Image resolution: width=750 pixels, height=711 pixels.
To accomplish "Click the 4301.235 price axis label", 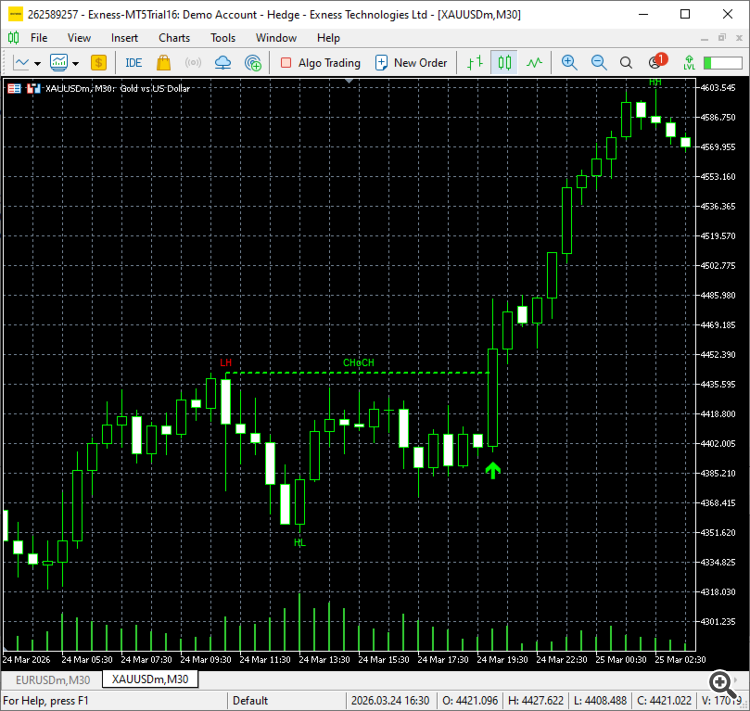I will [x=718, y=622].
